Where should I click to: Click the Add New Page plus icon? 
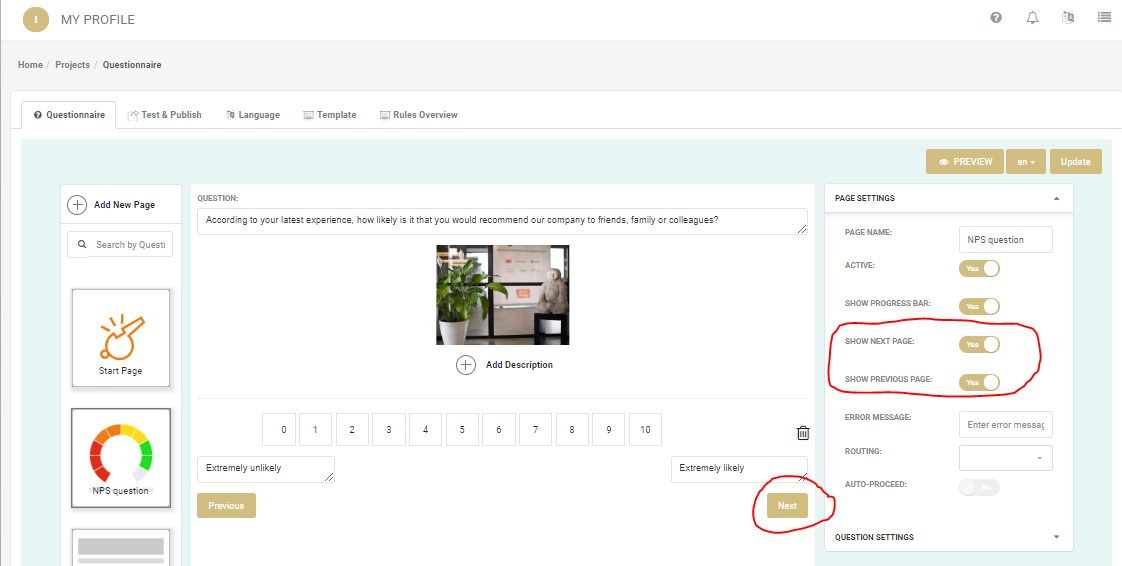tap(77, 205)
